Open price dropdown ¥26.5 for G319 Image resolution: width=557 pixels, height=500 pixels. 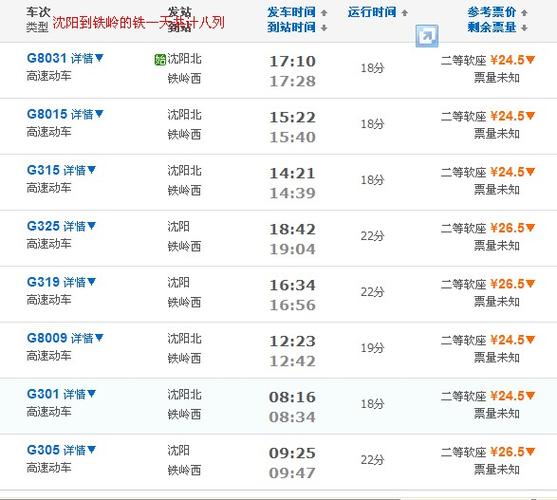tap(513, 284)
